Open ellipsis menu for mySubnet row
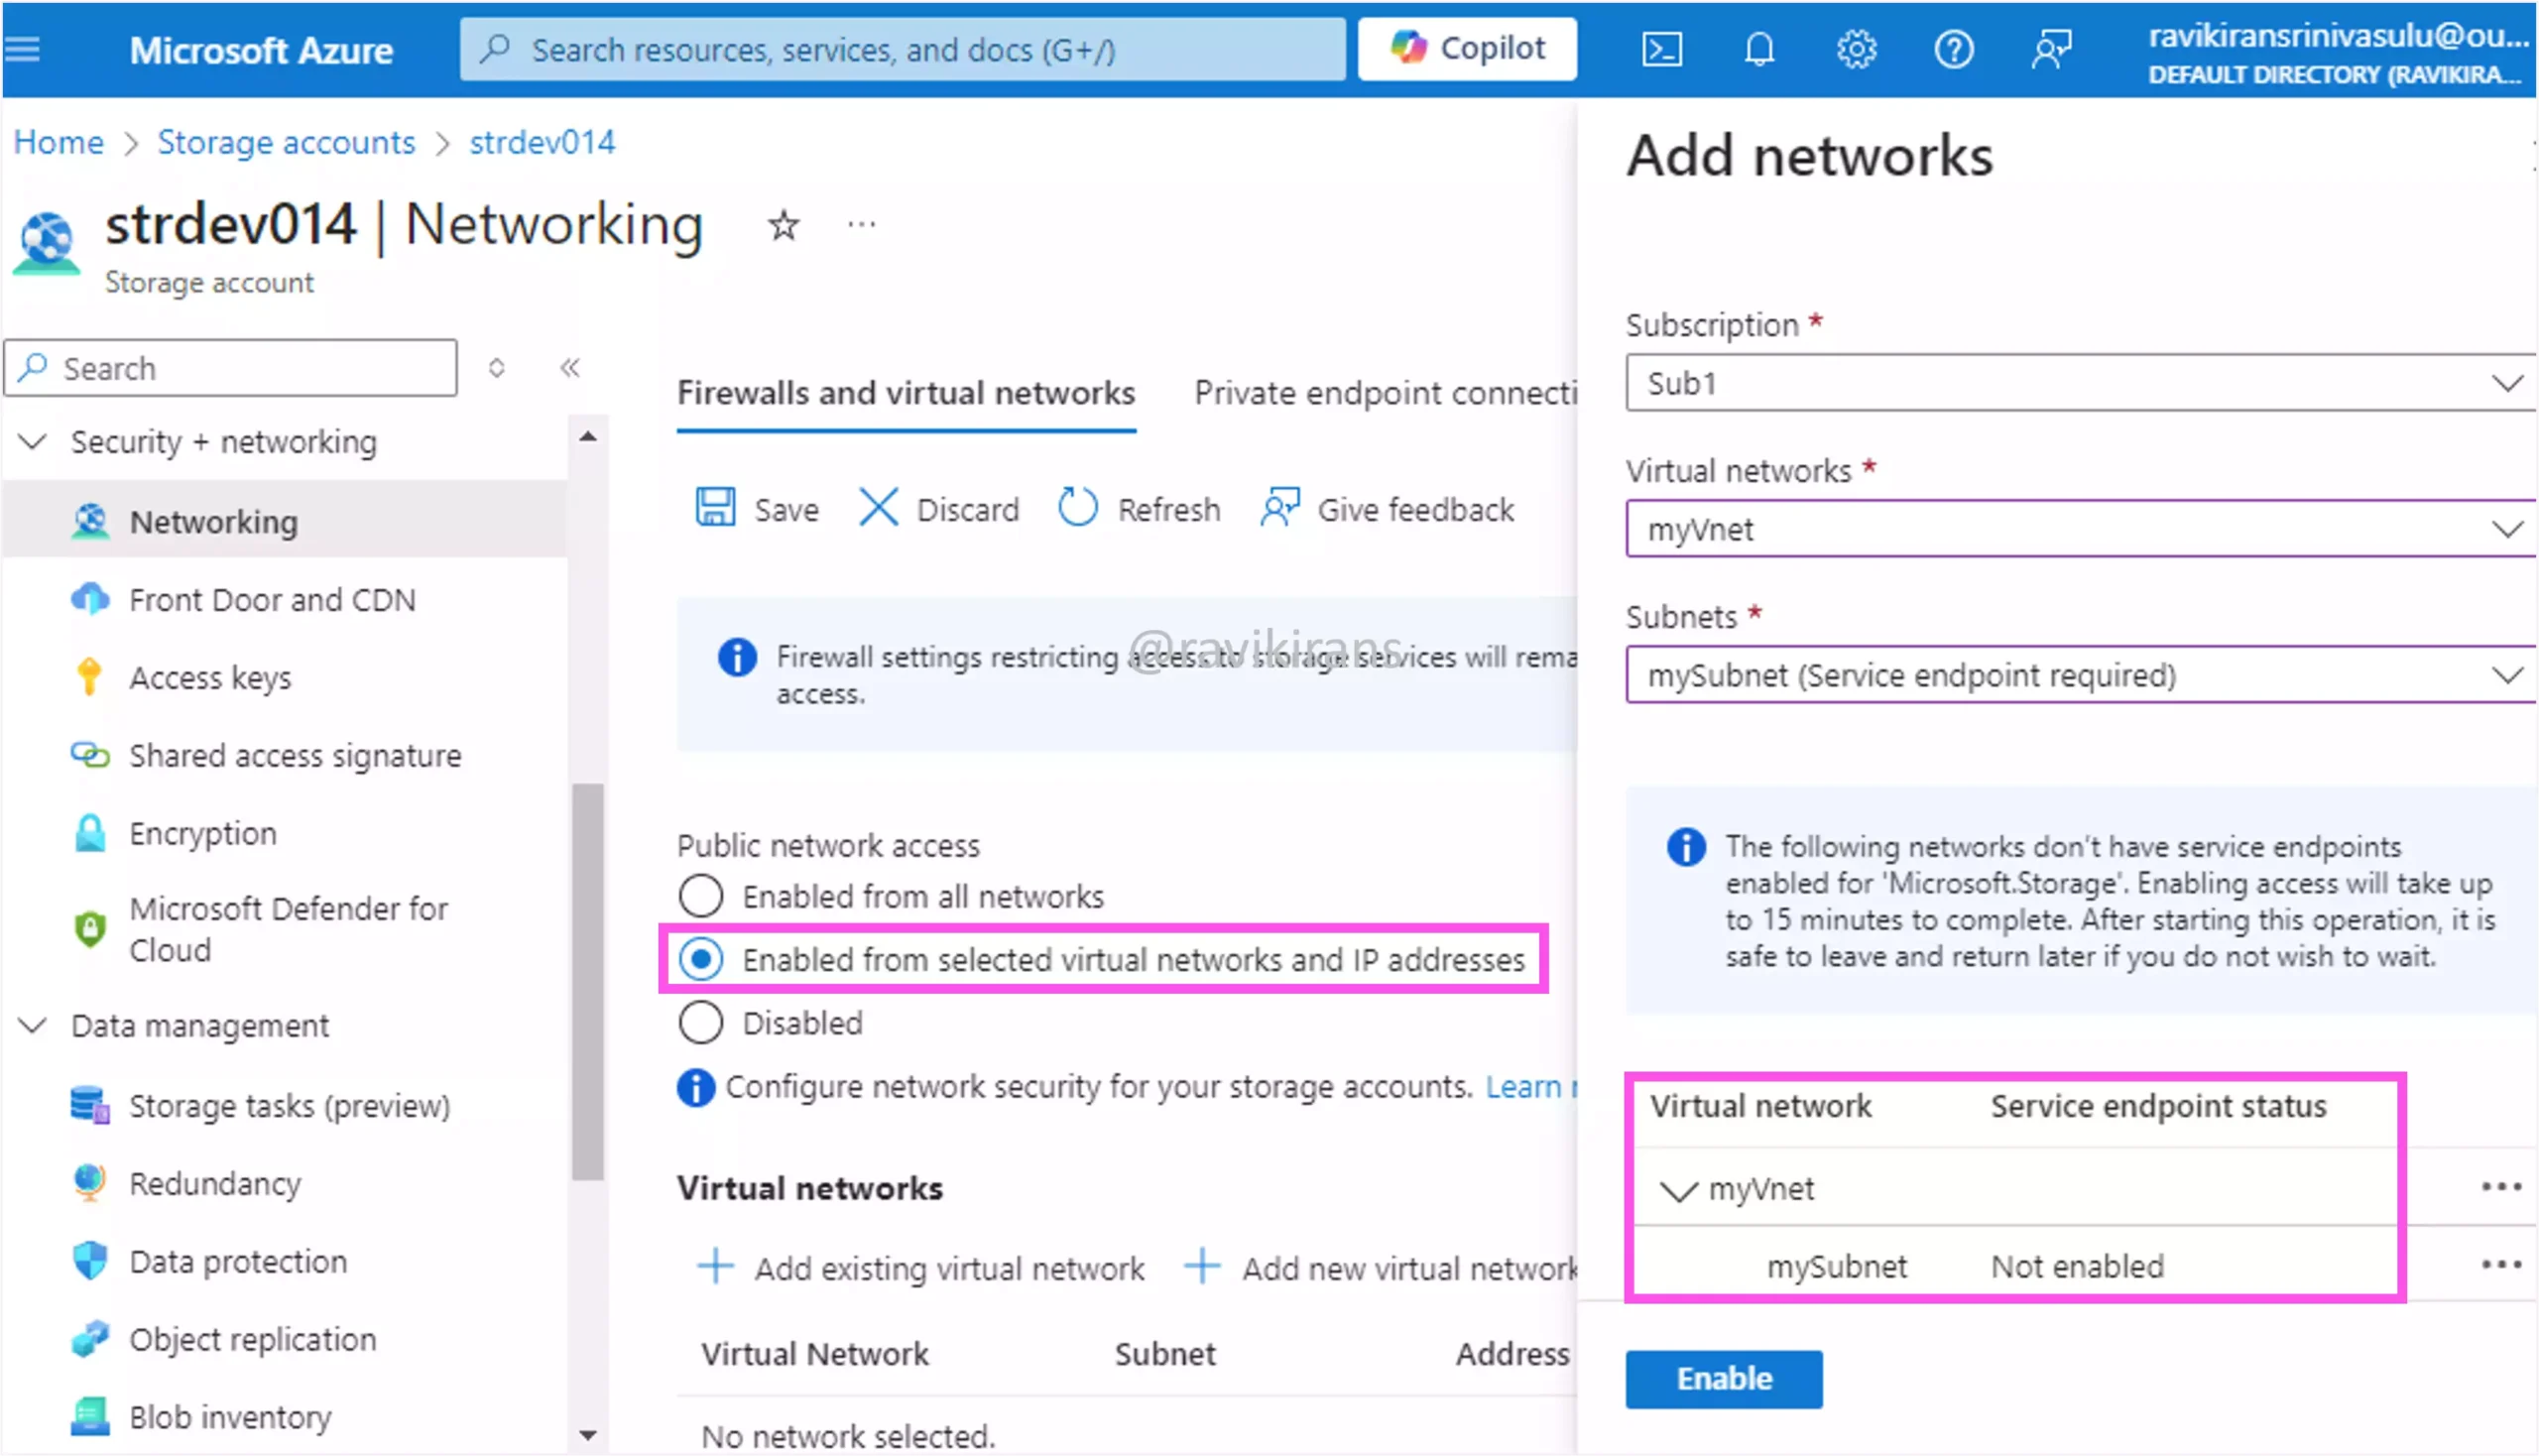Screen dimensions: 2539x1456 2501,1266
